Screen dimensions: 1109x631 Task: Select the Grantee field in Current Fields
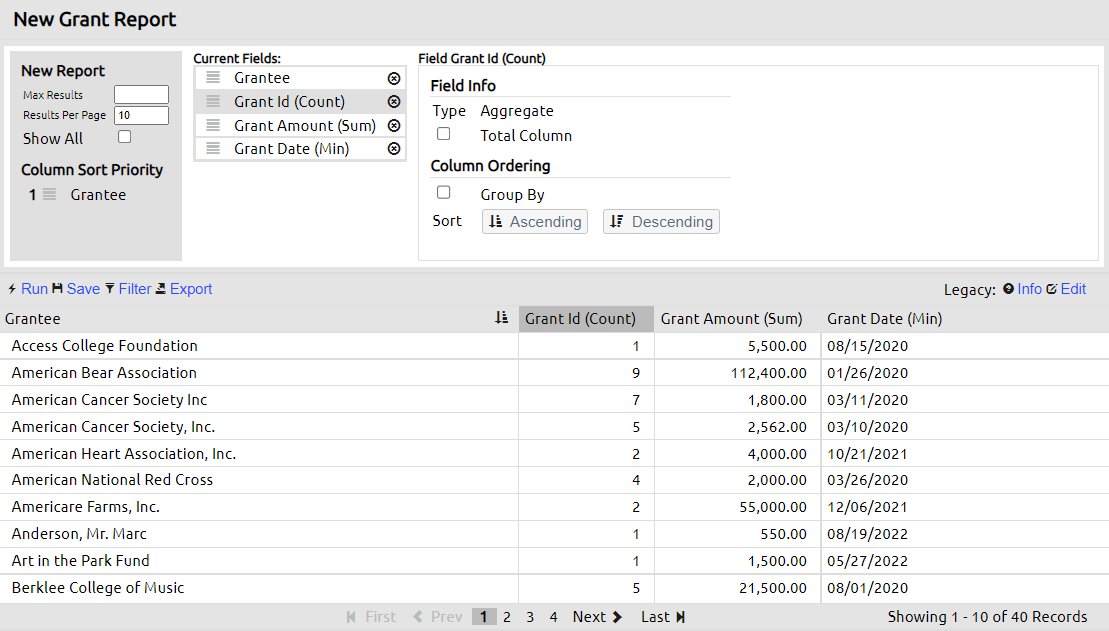(300, 78)
